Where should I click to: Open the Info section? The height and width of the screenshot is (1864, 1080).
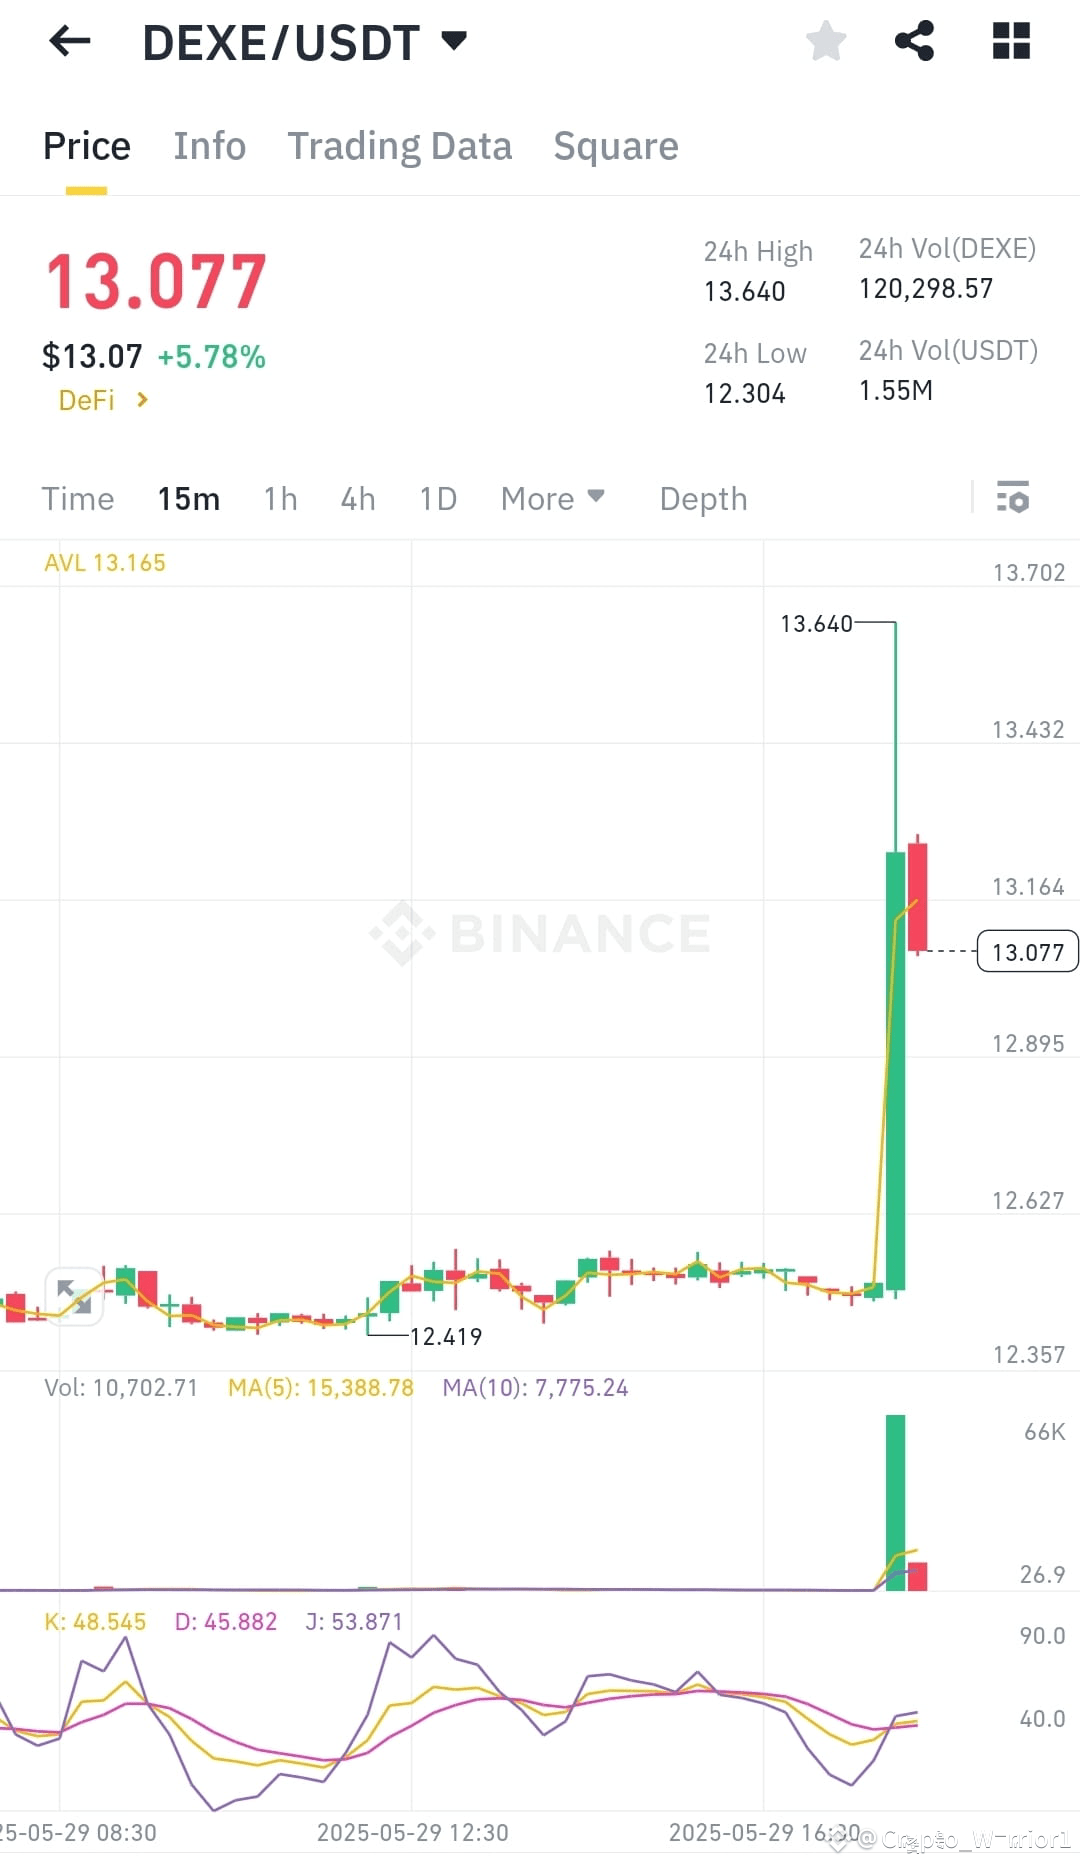(x=209, y=145)
